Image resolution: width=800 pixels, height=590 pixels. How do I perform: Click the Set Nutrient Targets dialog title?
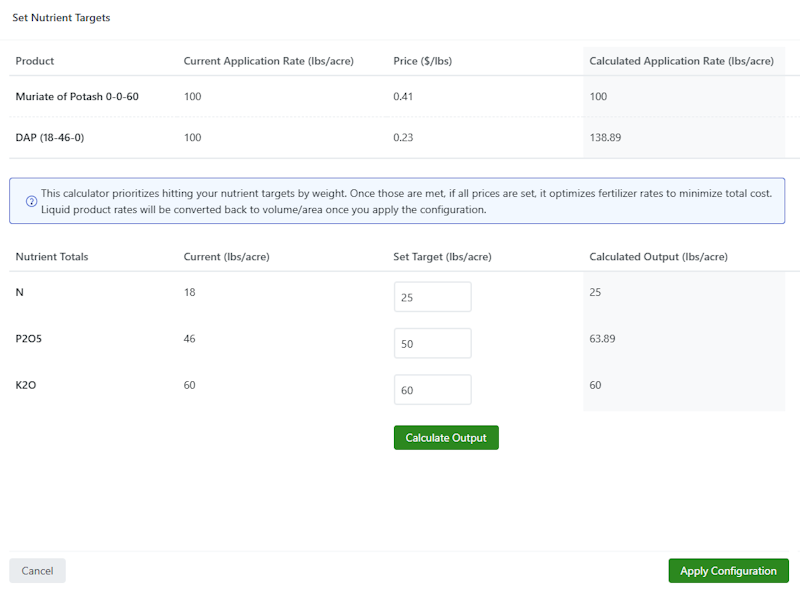point(61,18)
